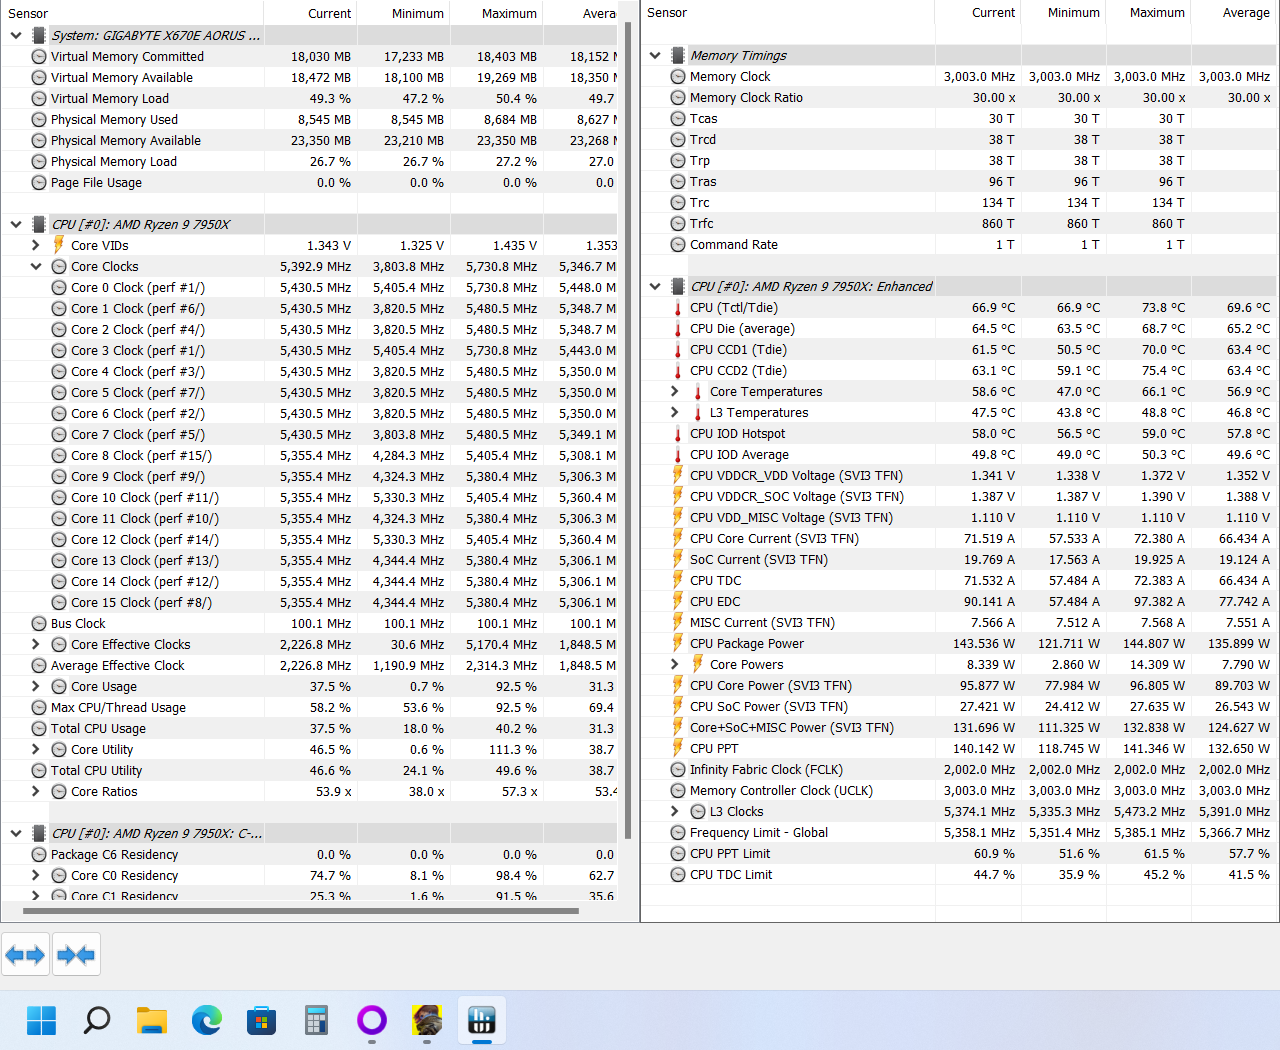The image size is (1280, 1050).
Task: Expand the Core Effective Clocks node
Action: pyautogui.click(x=36, y=645)
